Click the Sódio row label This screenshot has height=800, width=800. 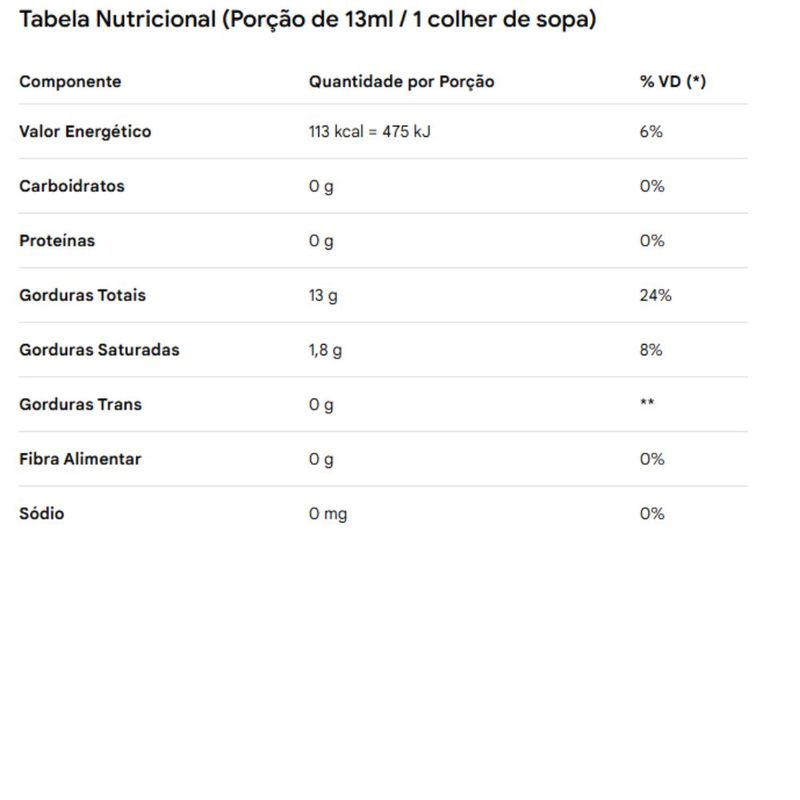(x=42, y=513)
